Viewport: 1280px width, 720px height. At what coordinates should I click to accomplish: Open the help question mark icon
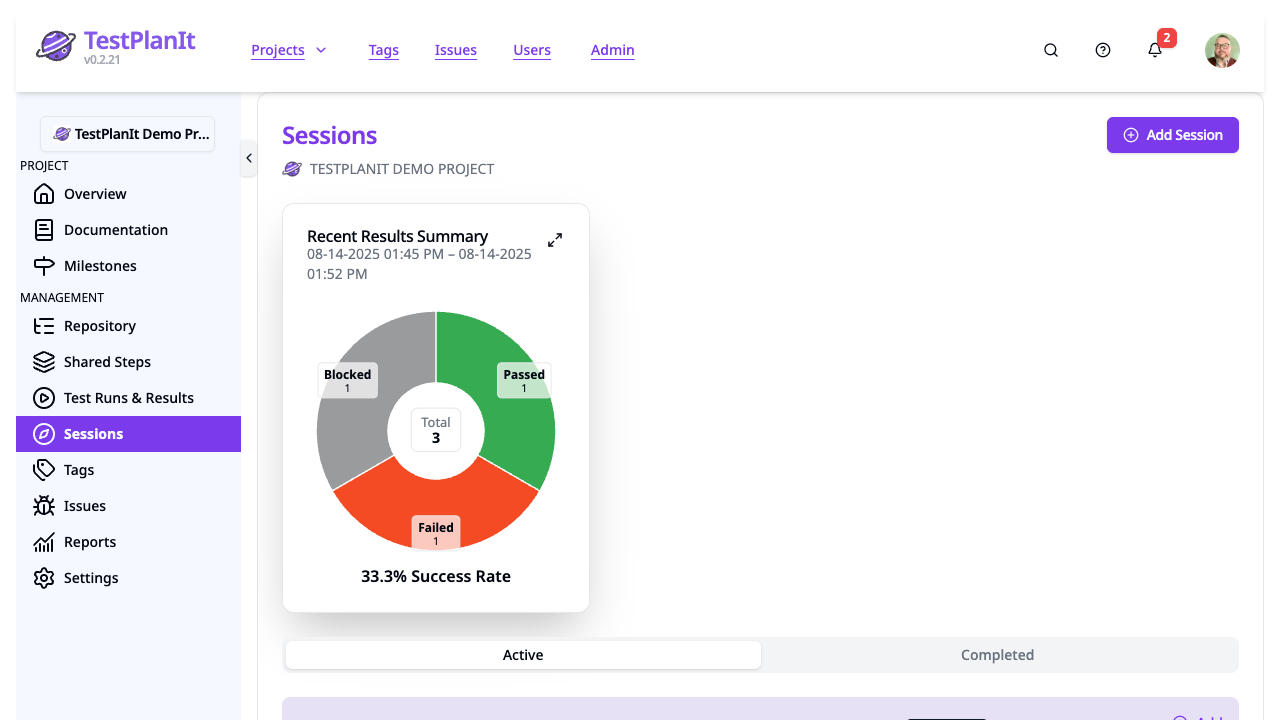click(x=1102, y=50)
